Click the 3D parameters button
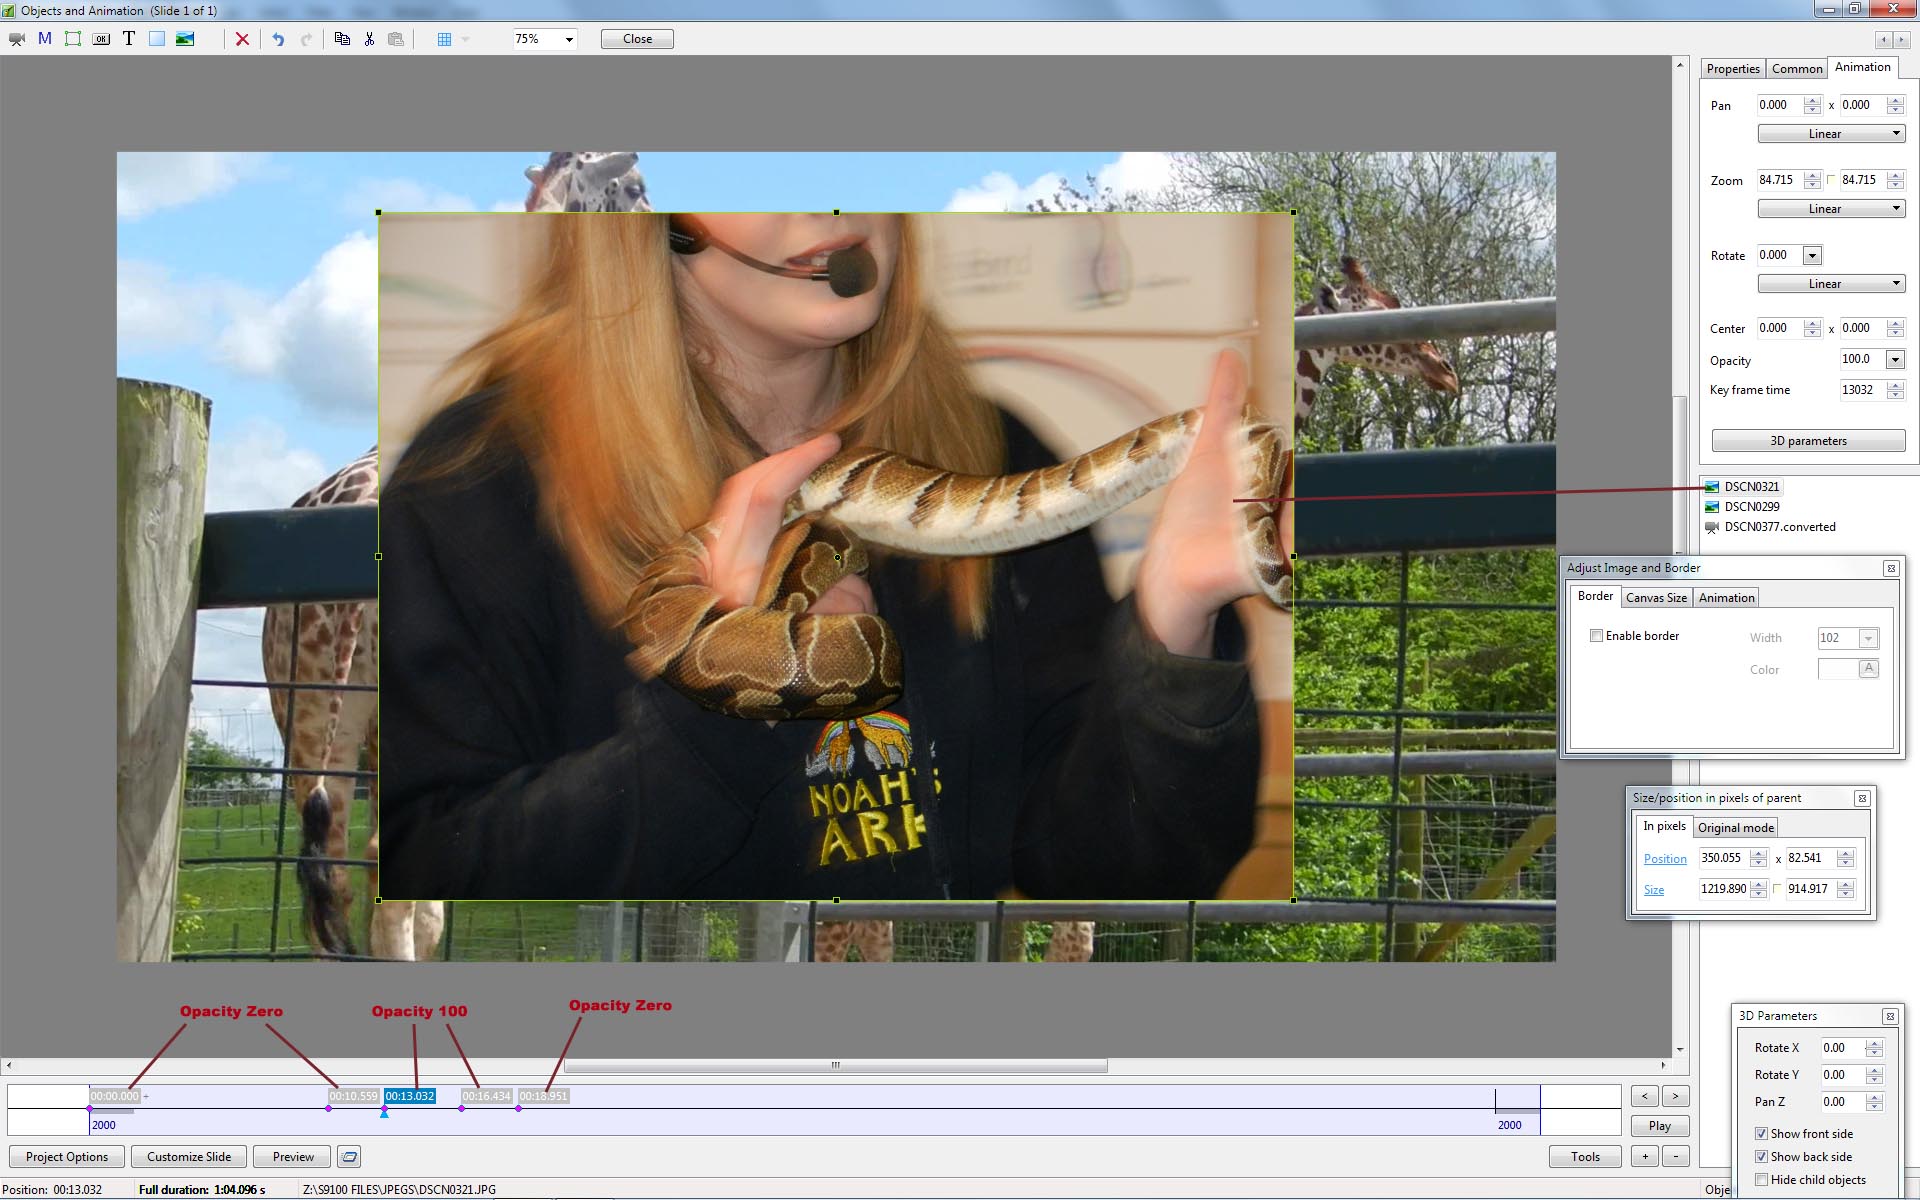 [1808, 441]
